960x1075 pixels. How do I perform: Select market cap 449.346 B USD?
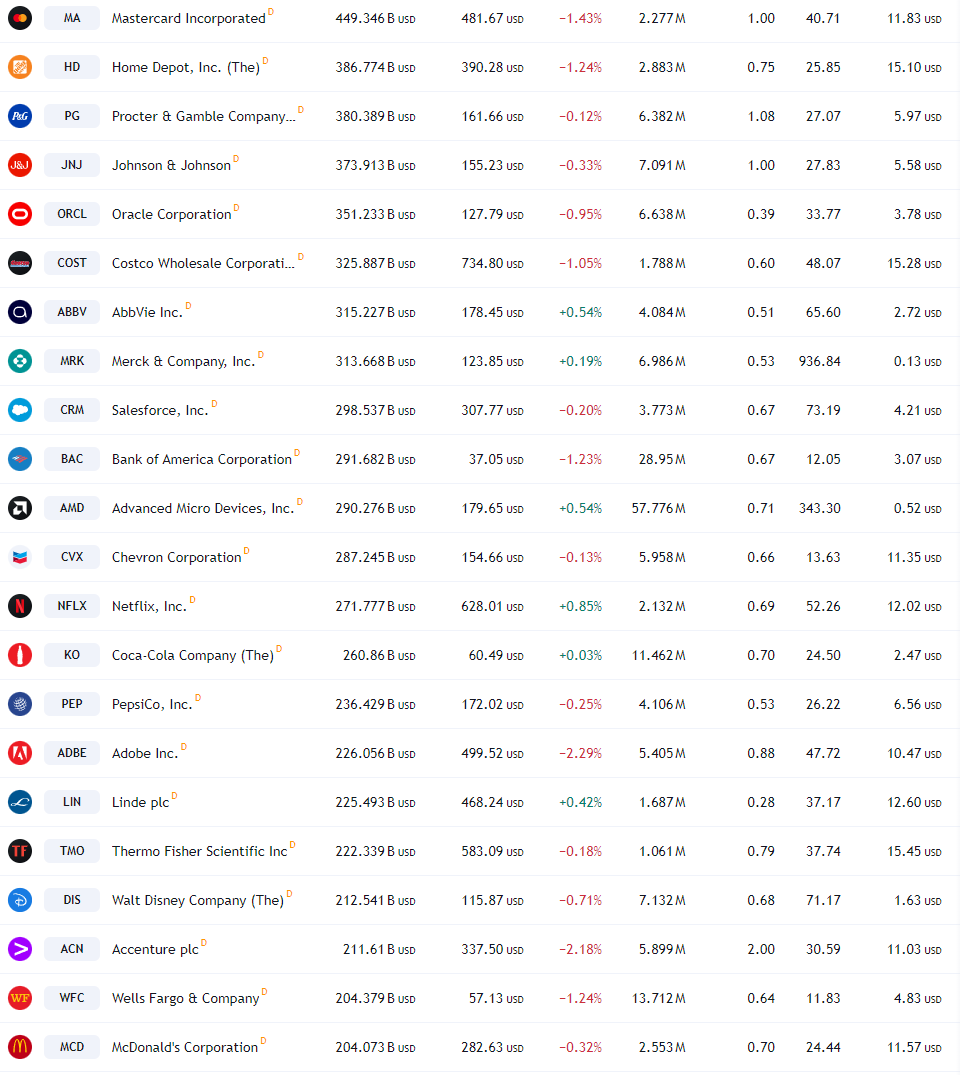coord(375,19)
